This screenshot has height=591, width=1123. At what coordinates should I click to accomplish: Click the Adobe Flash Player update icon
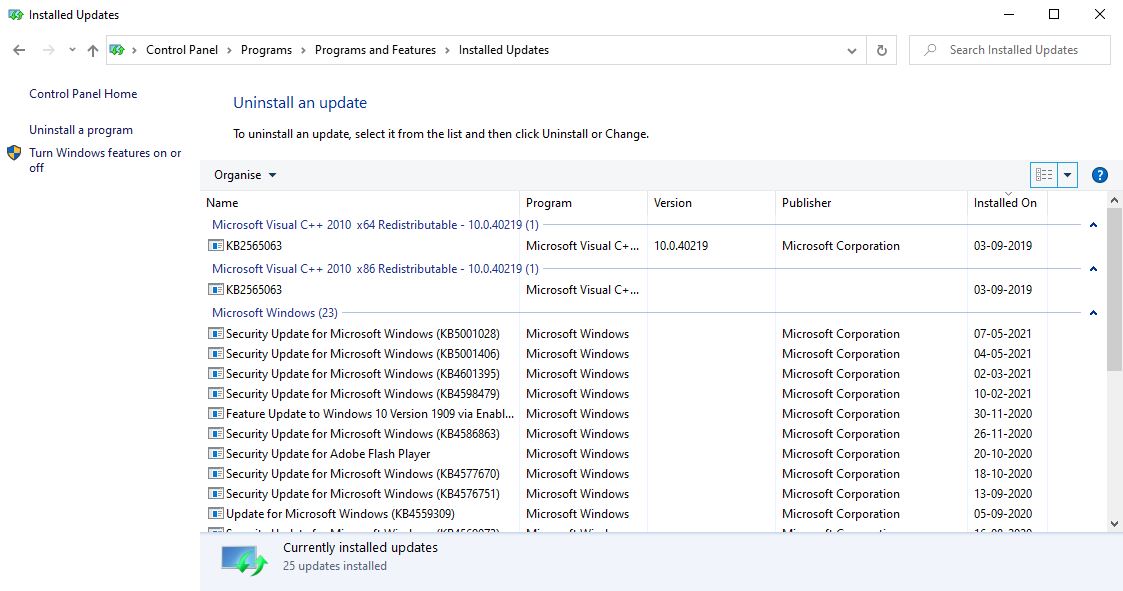pos(216,454)
